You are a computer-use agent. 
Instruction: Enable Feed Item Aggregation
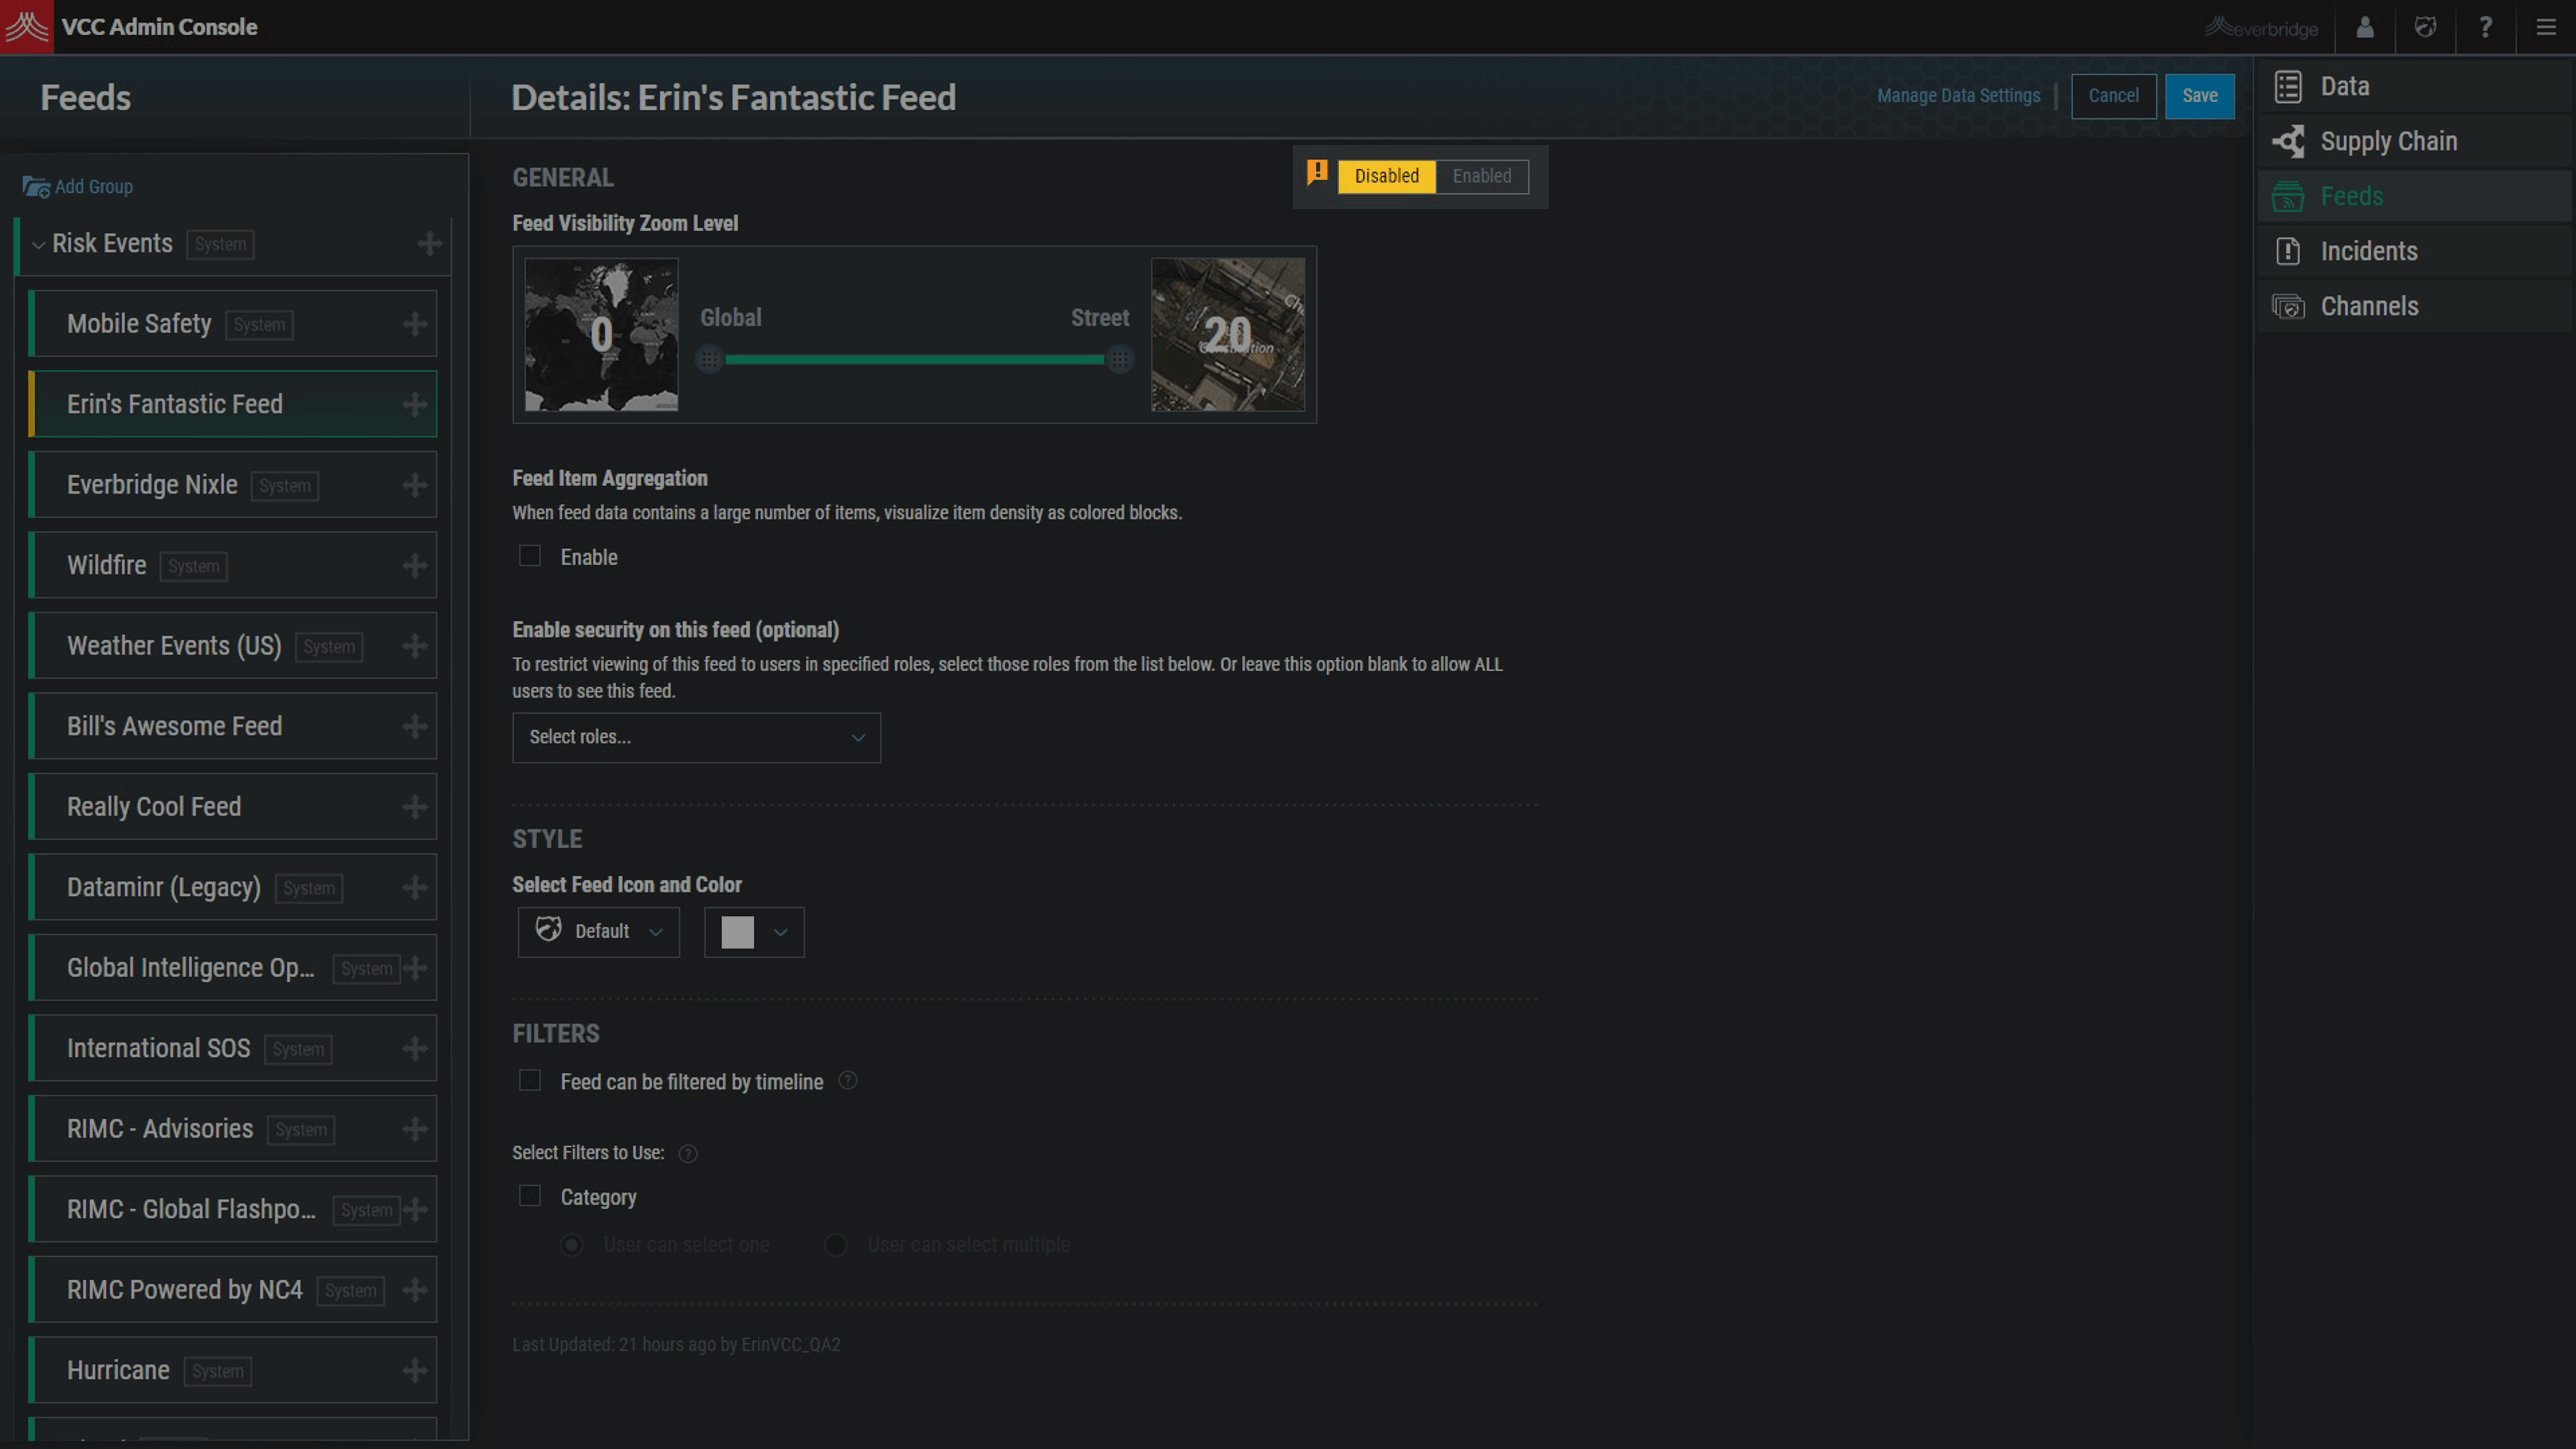529,556
